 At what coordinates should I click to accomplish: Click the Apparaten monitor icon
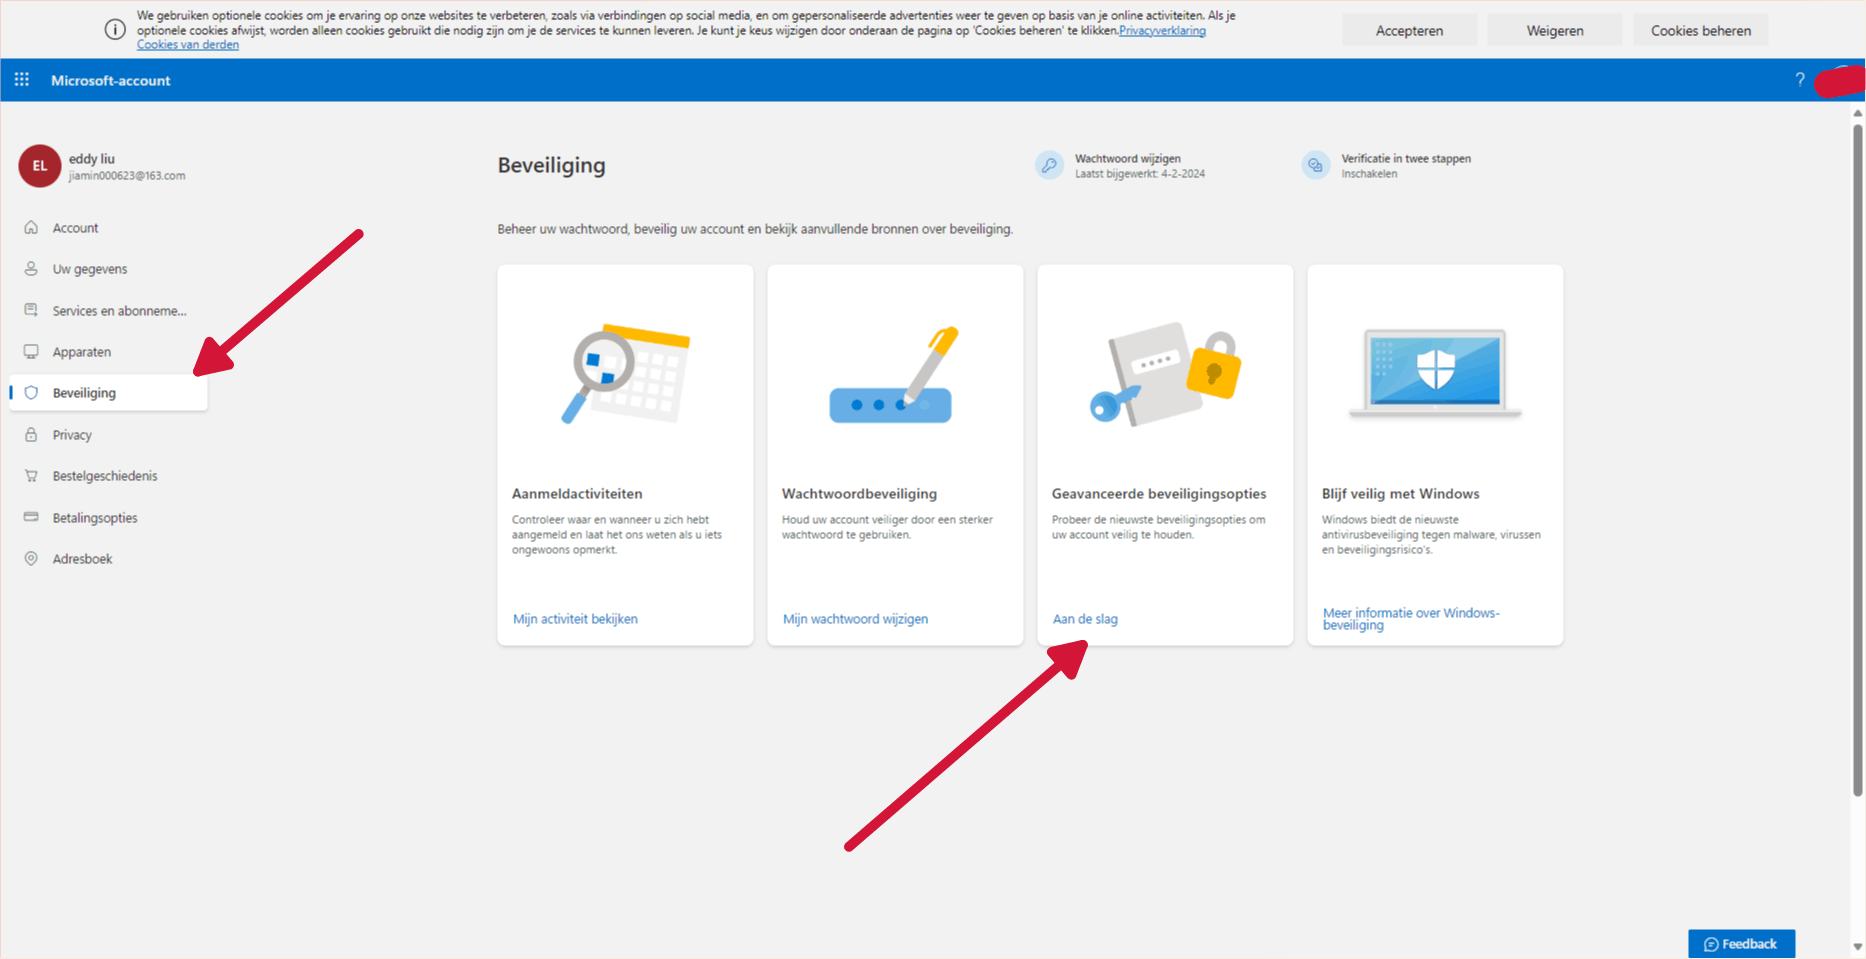(31, 352)
